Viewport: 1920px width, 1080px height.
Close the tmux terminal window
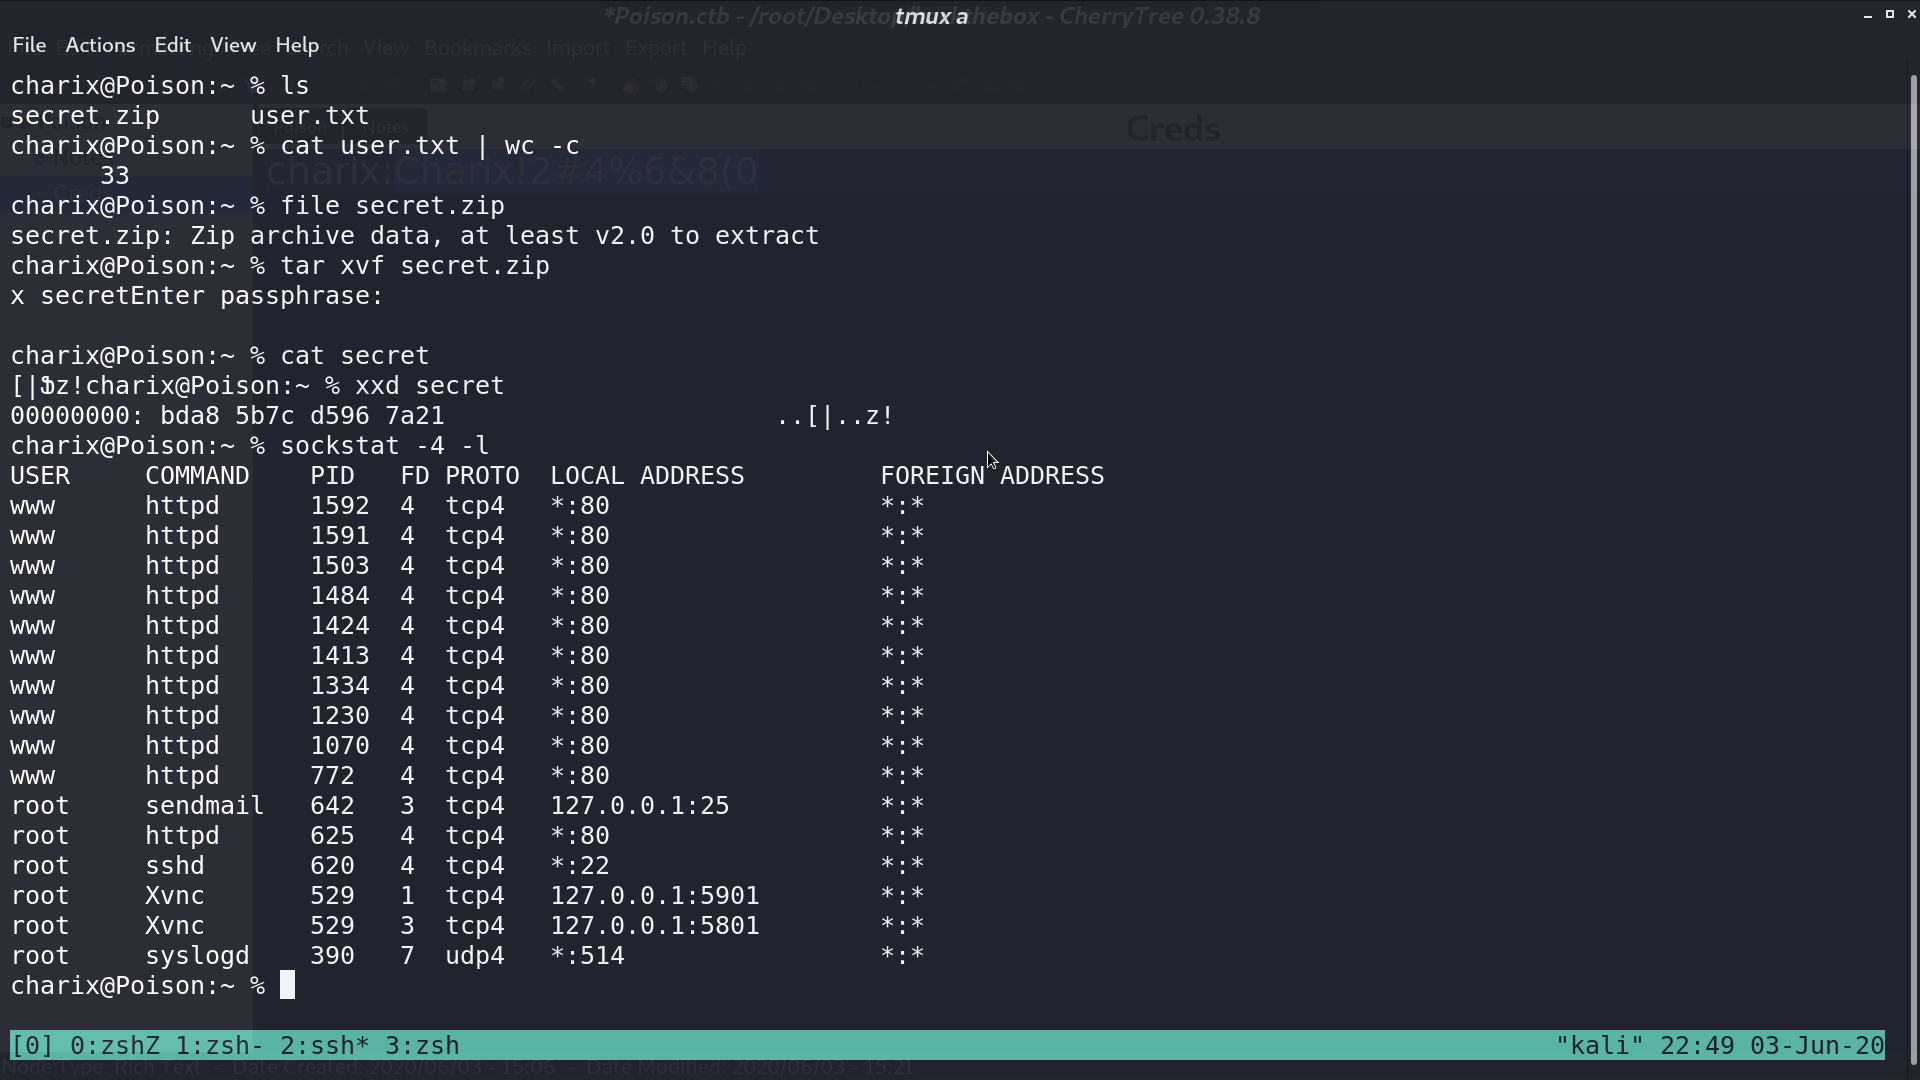coord(1911,14)
